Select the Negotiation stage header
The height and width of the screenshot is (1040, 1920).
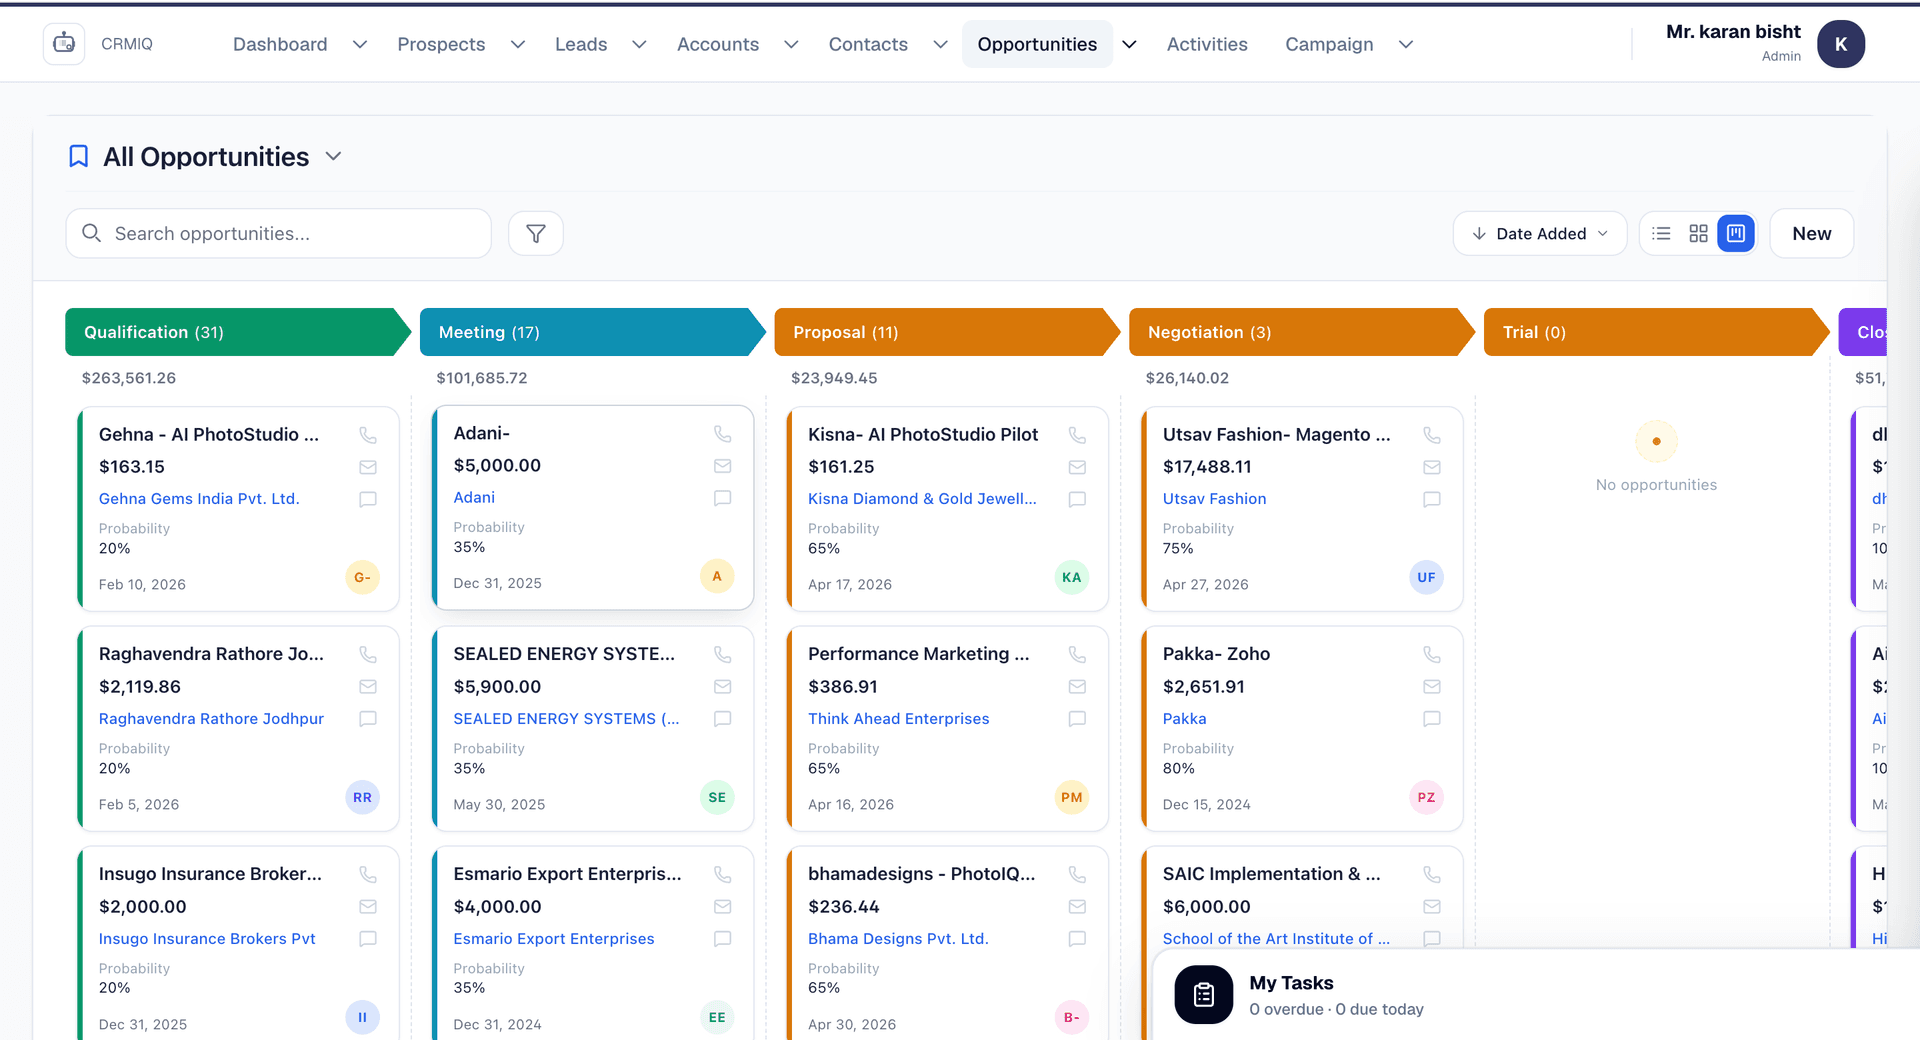point(1302,332)
